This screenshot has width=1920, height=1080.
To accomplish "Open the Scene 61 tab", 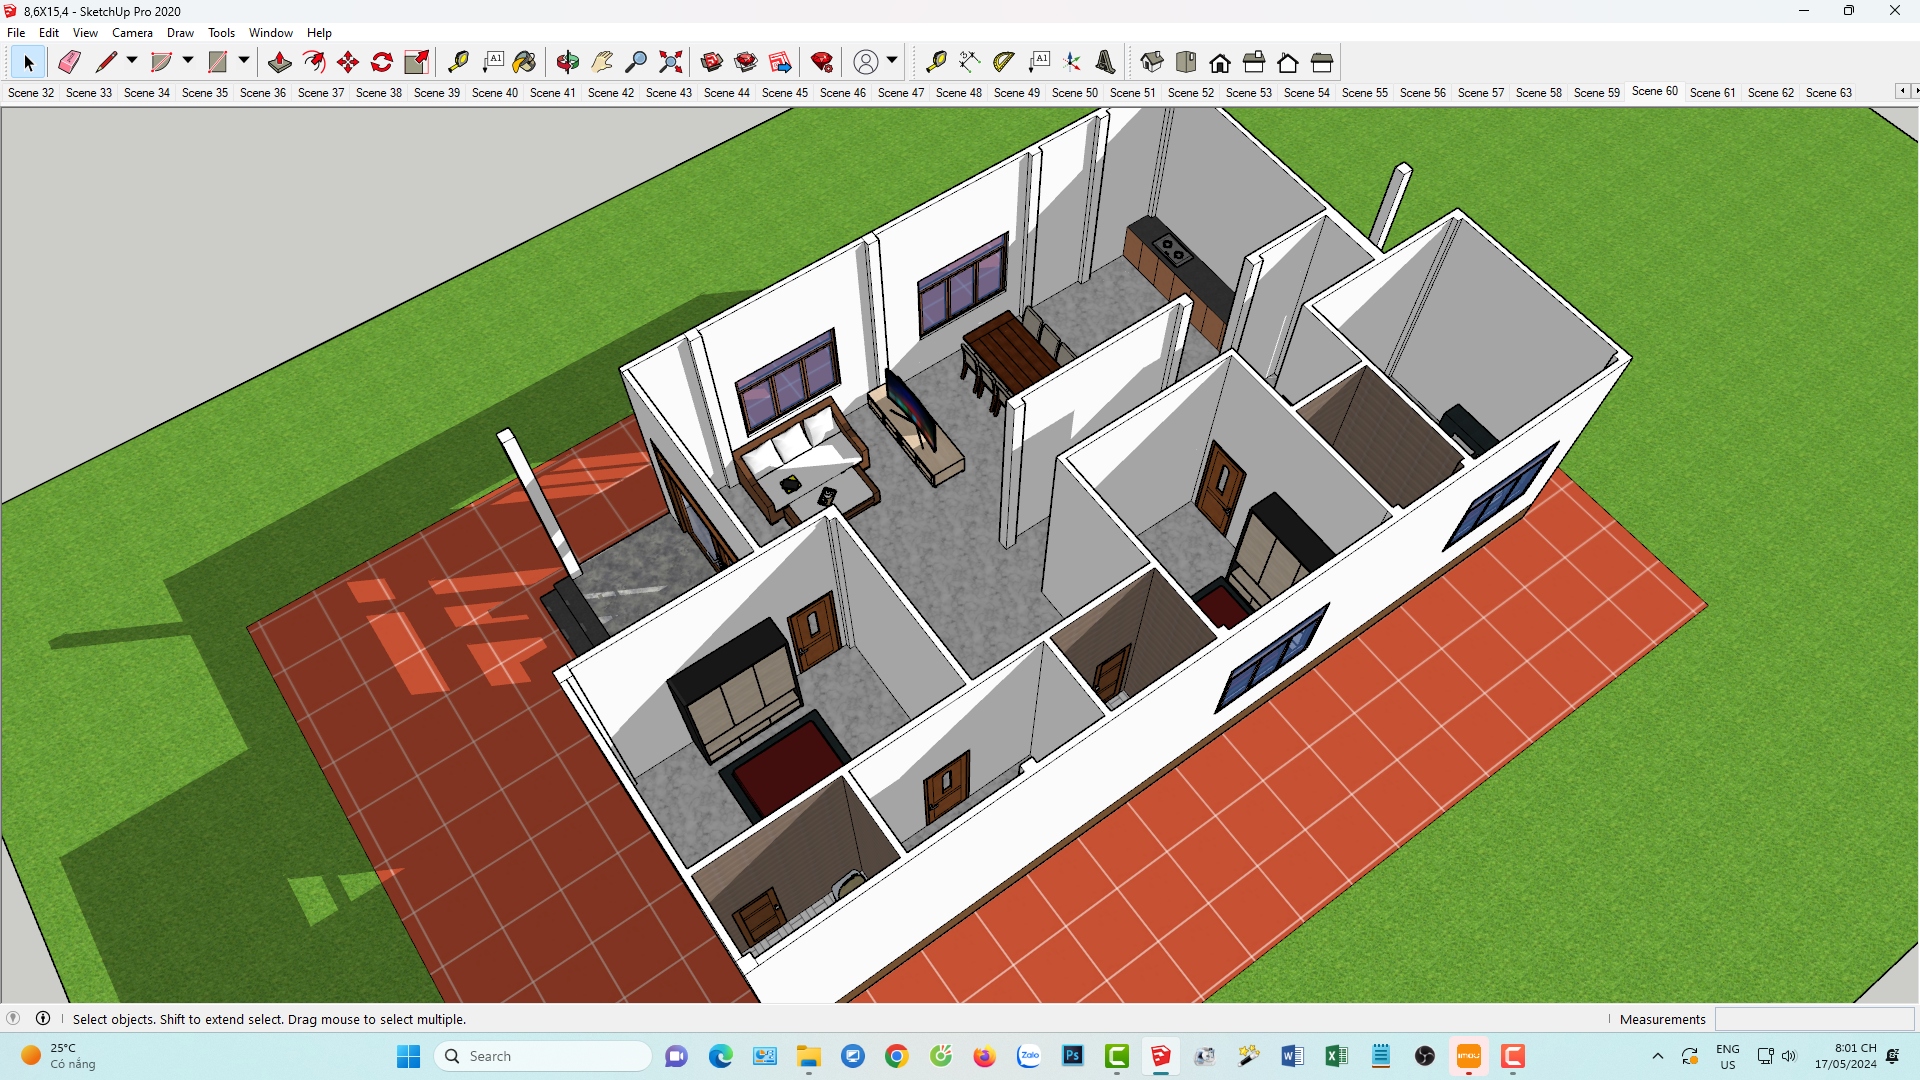I will click(1712, 92).
